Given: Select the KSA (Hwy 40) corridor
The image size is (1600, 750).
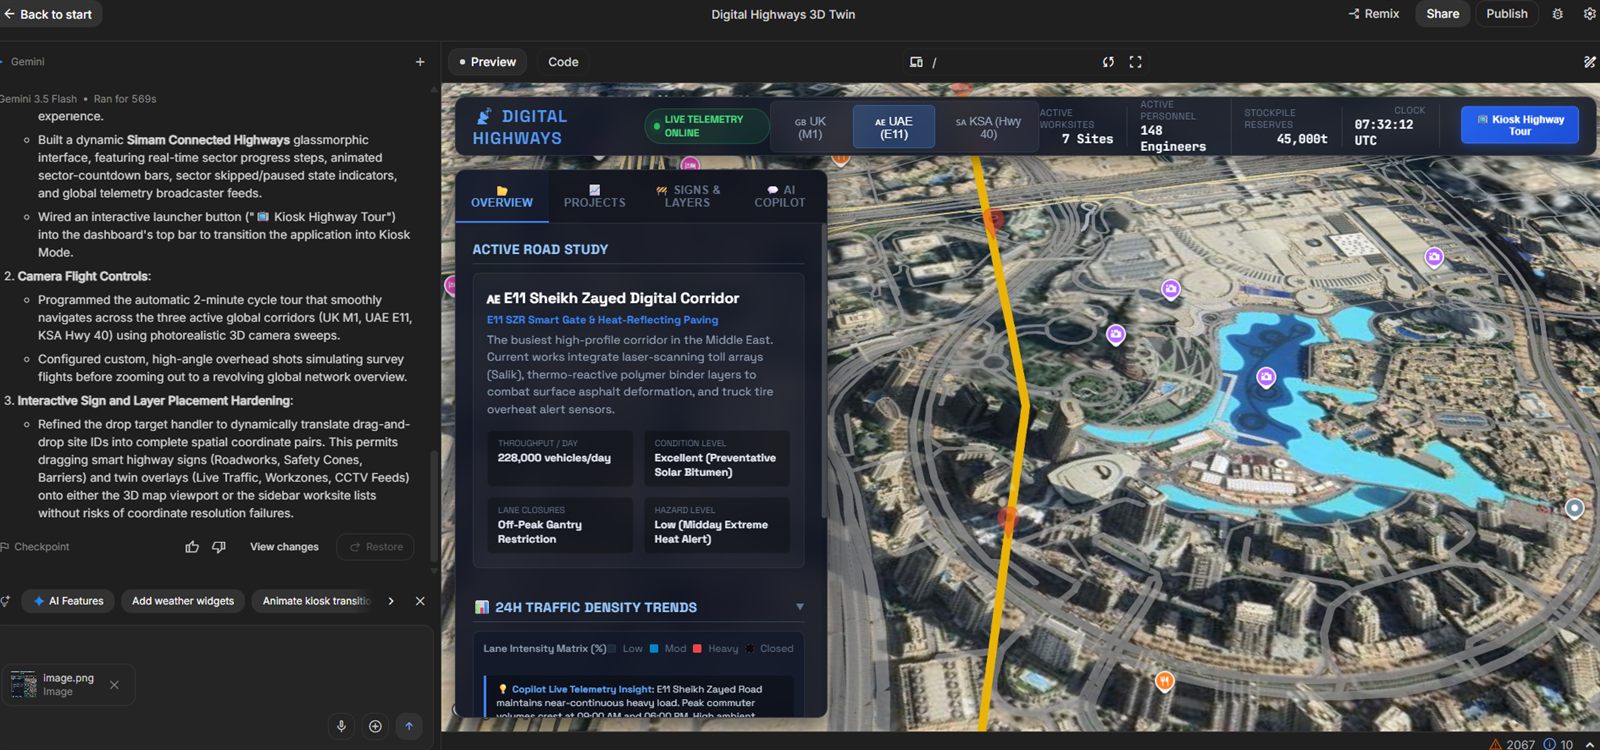Looking at the screenshot, I should pos(988,127).
